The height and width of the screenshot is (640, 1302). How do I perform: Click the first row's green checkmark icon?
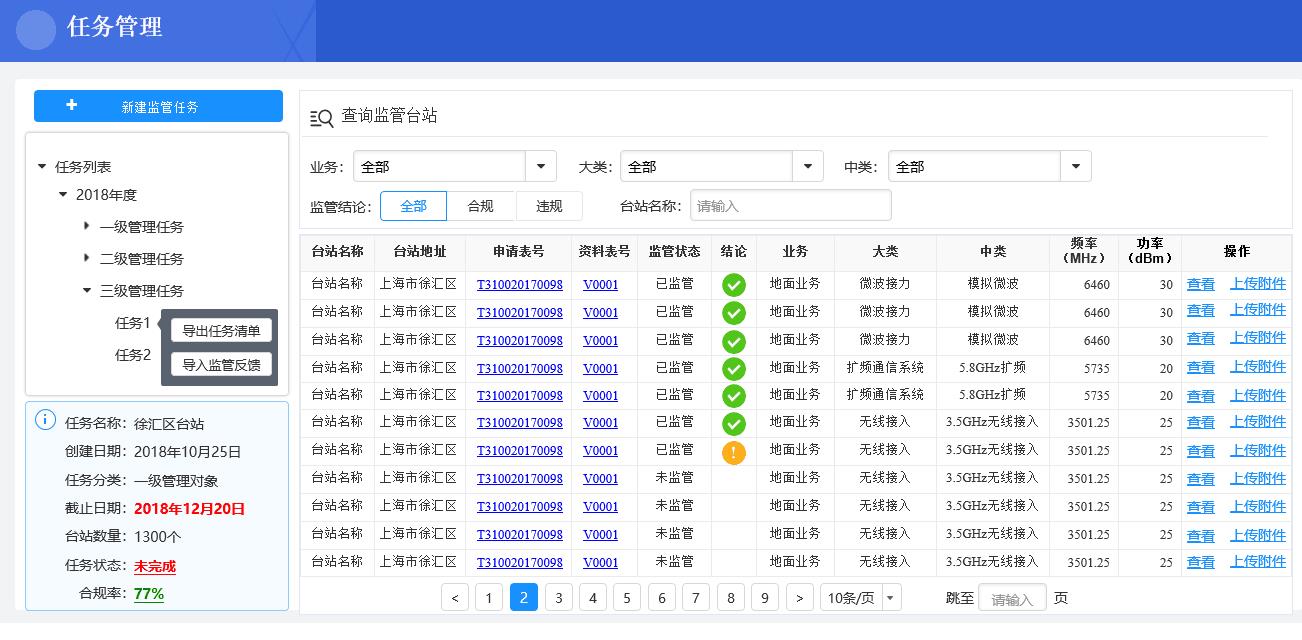tap(734, 285)
